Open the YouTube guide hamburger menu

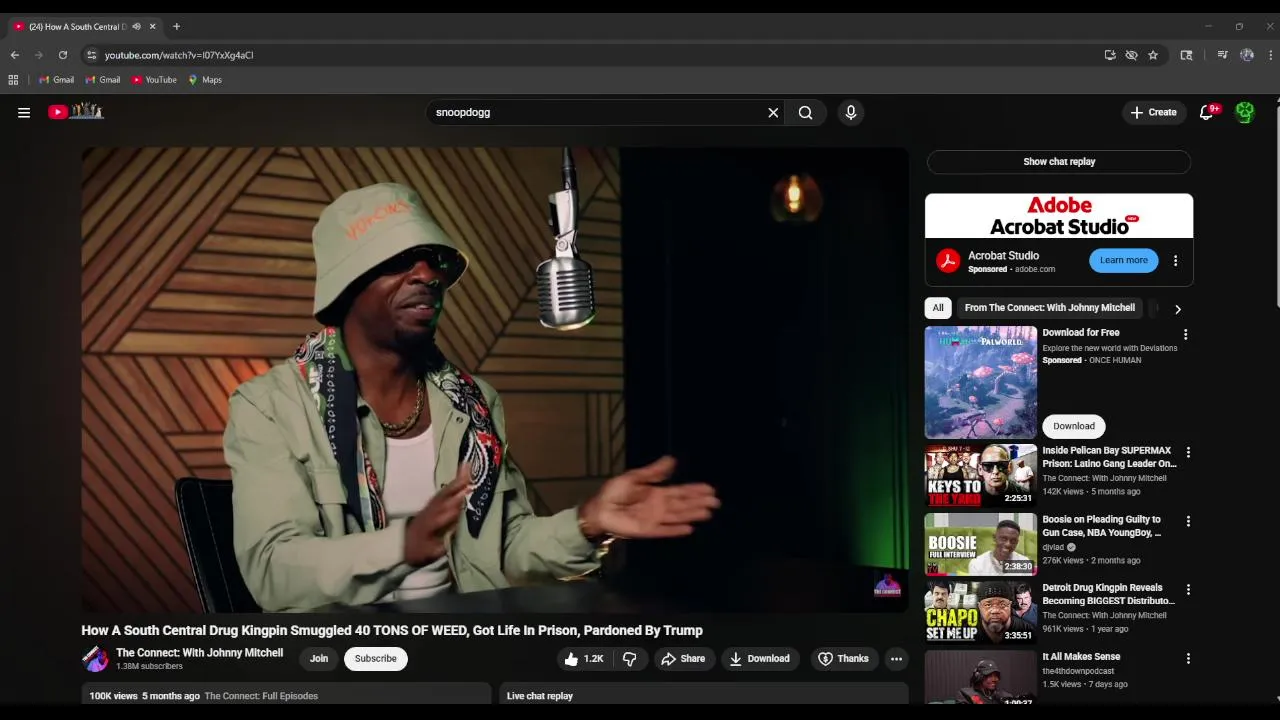click(24, 112)
